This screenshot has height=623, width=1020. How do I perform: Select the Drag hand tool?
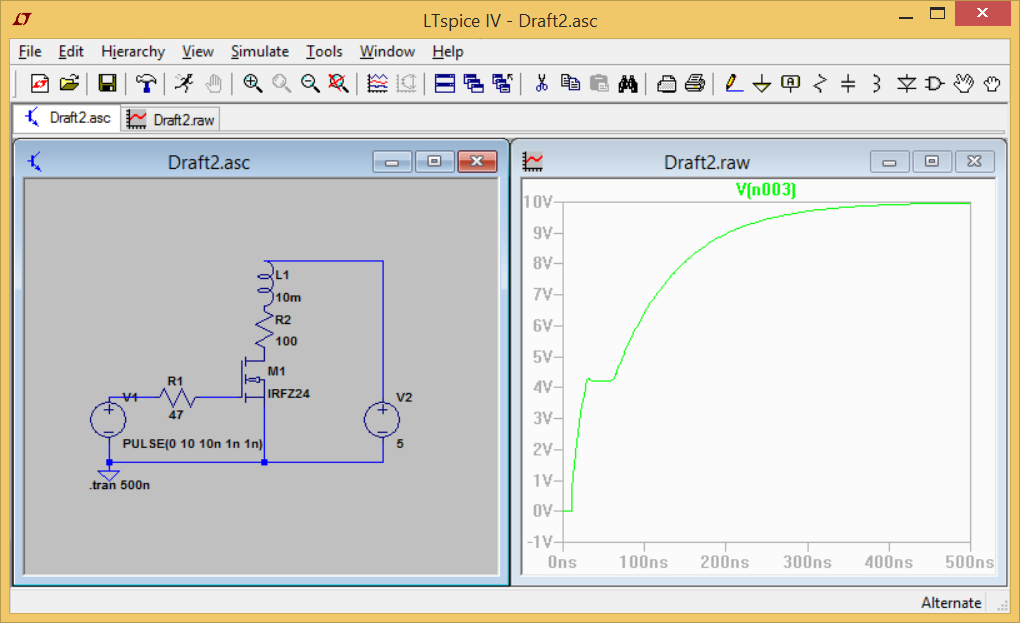(x=992, y=83)
